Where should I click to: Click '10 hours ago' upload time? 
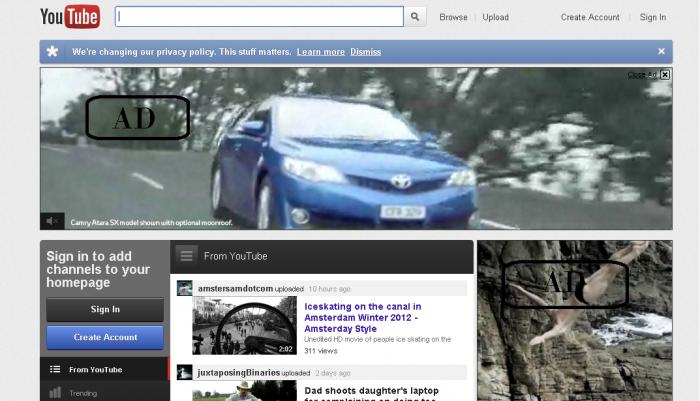pyautogui.click(x=329, y=289)
